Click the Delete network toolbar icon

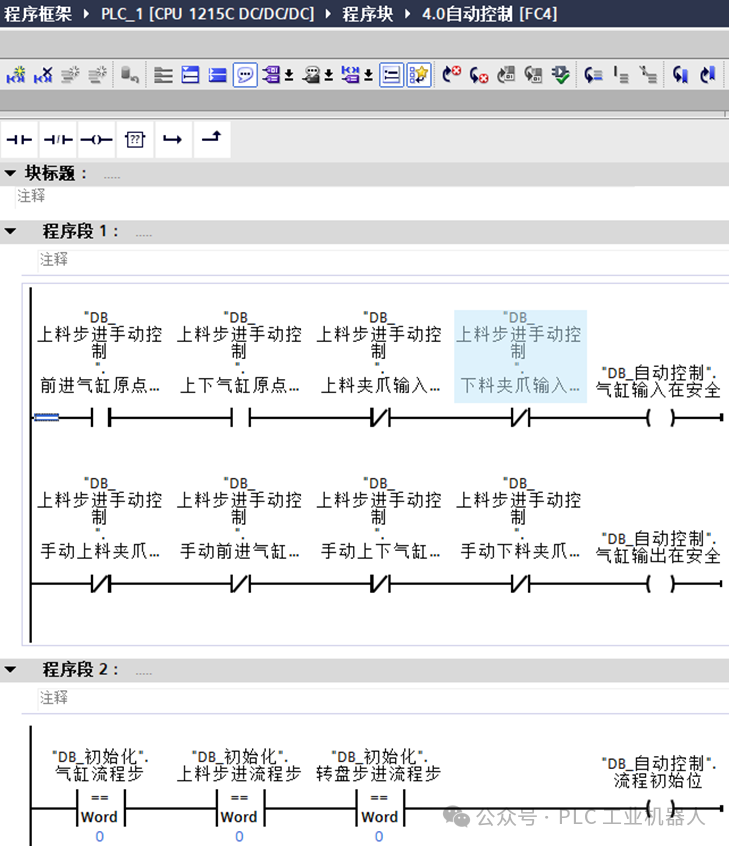point(43,74)
